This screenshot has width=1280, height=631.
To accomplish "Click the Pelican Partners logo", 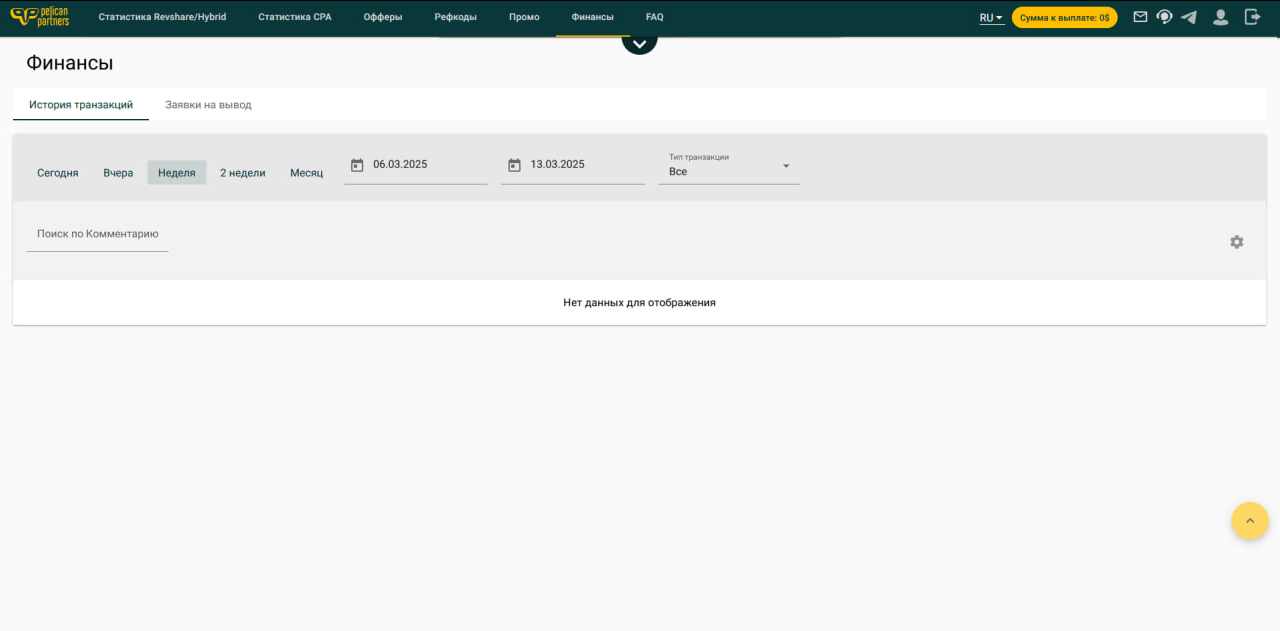I will [40, 17].
